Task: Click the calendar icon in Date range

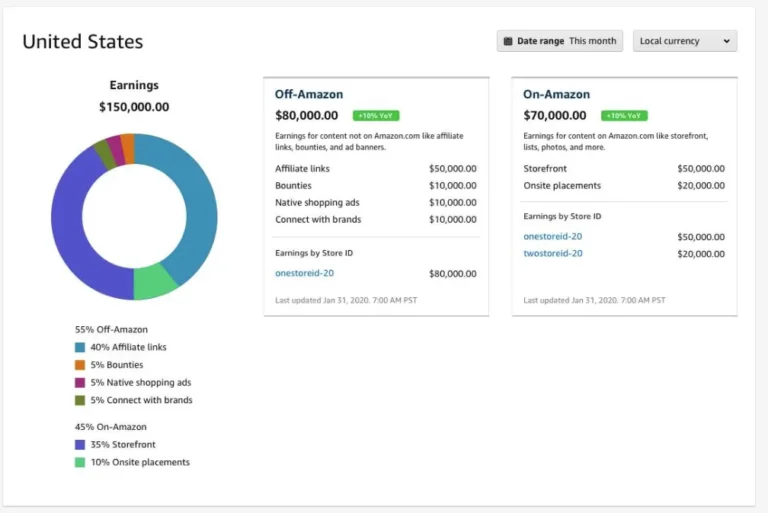Action: [x=508, y=41]
